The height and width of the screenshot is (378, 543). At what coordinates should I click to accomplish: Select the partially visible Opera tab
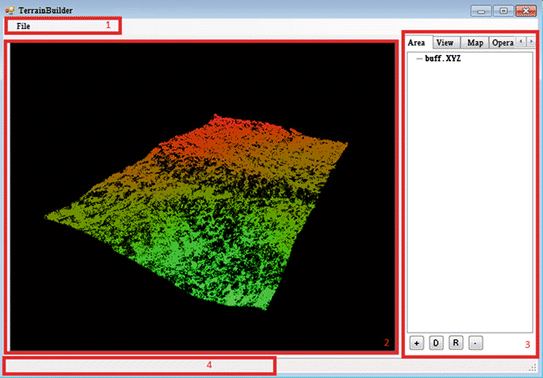[x=502, y=43]
